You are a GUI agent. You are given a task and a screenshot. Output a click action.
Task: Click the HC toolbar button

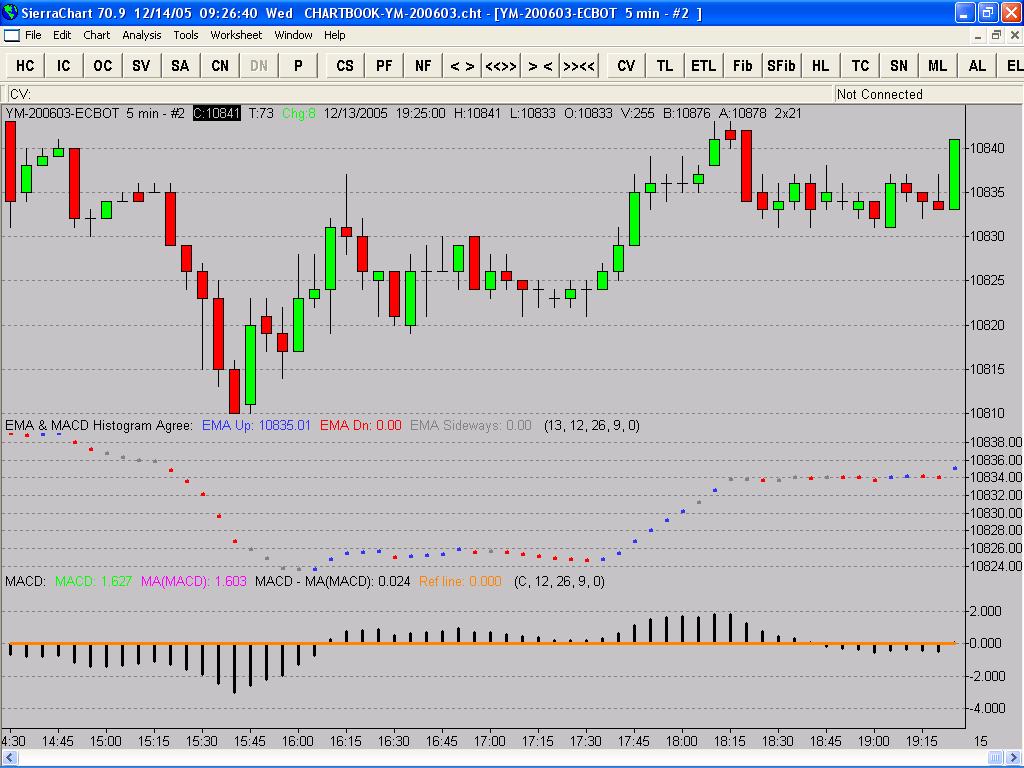tap(25, 65)
